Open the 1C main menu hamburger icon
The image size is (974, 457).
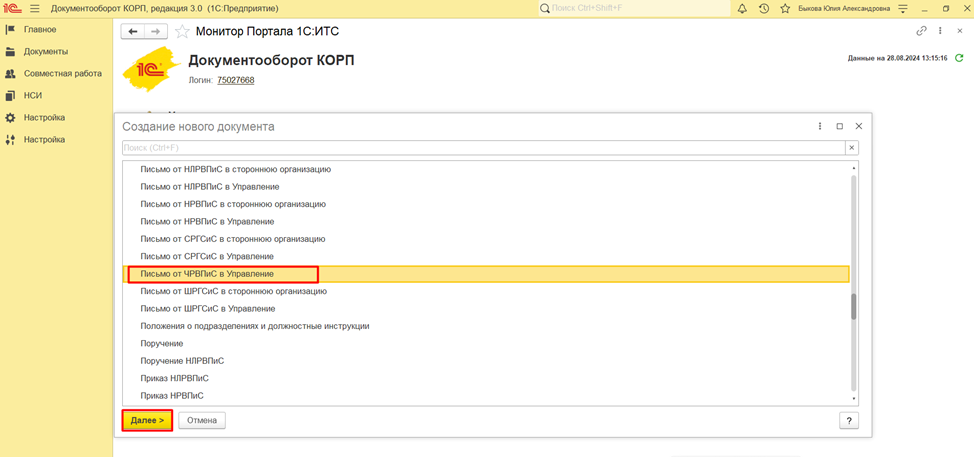(x=35, y=9)
